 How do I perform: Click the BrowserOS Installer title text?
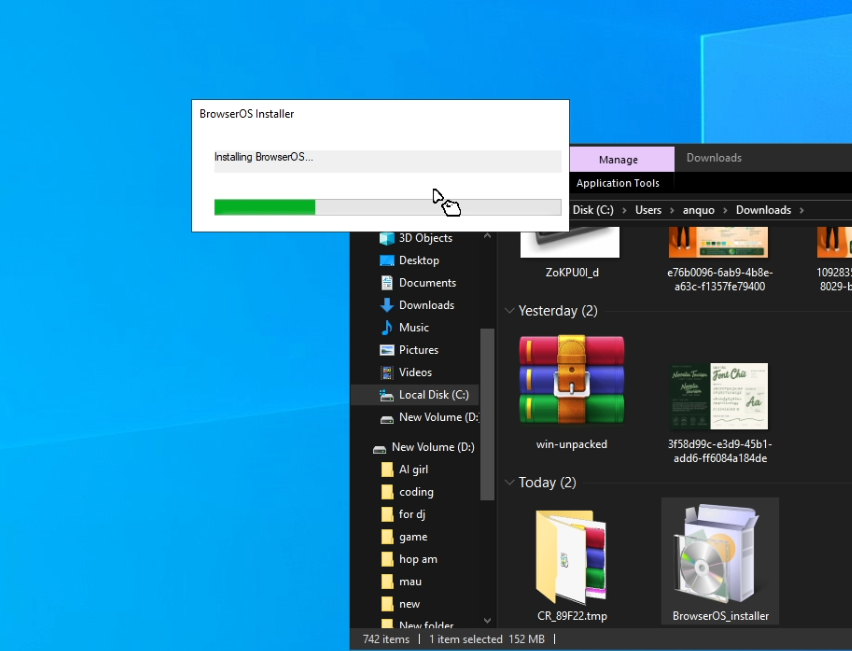coord(247,114)
